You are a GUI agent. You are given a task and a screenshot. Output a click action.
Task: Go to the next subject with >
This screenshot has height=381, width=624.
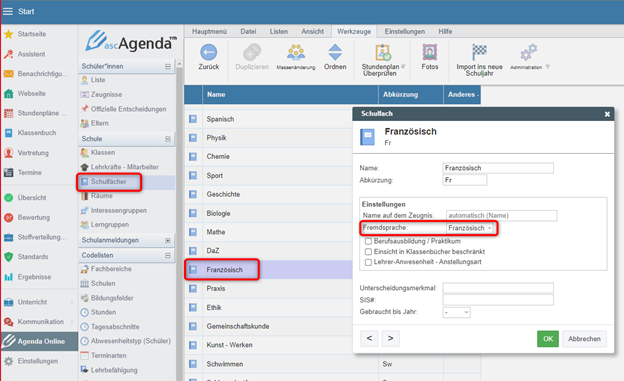click(x=390, y=338)
